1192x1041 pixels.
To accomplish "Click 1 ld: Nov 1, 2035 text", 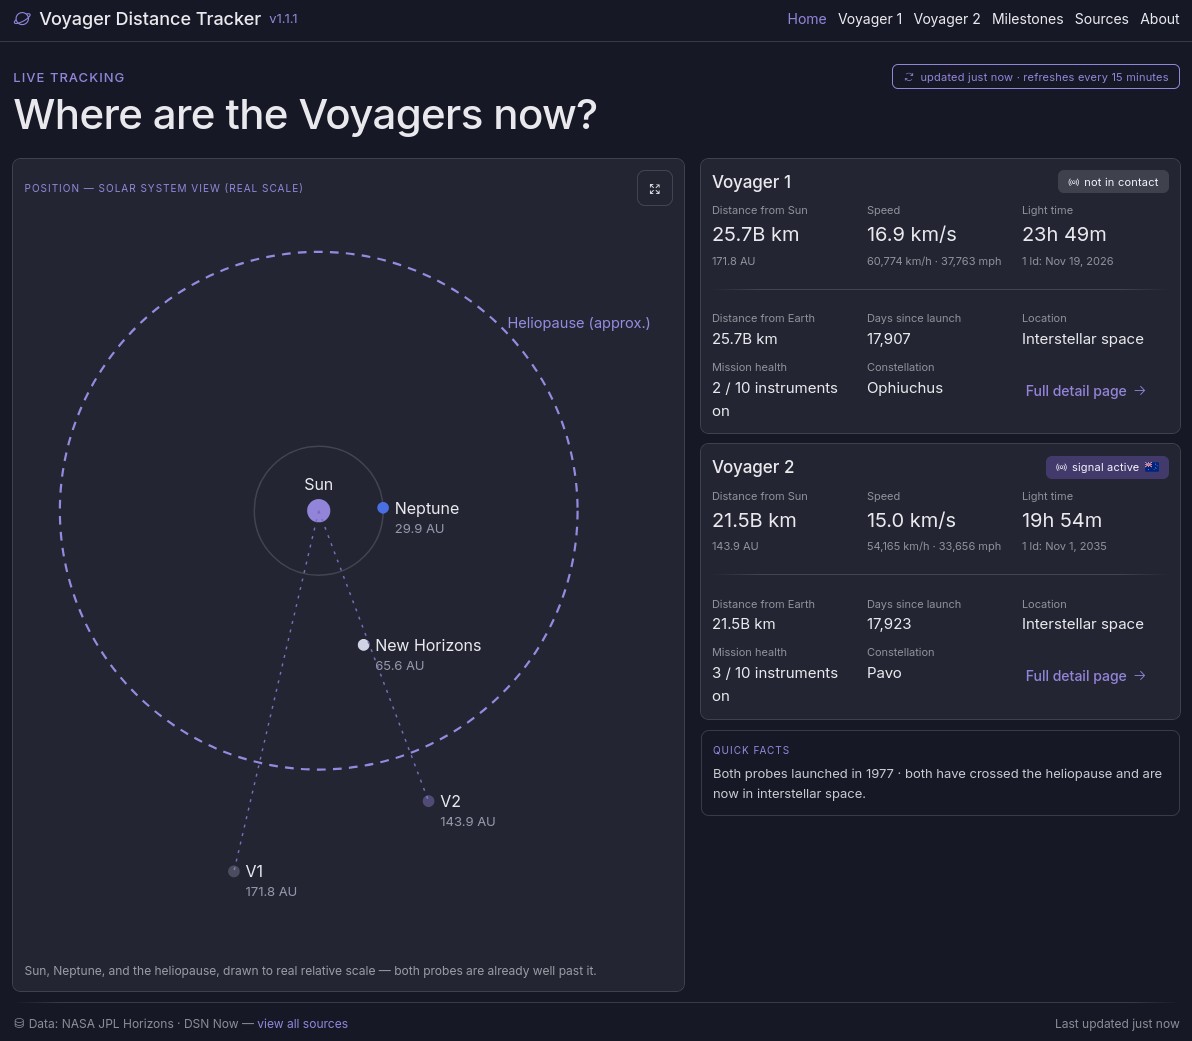I will 1064,546.
